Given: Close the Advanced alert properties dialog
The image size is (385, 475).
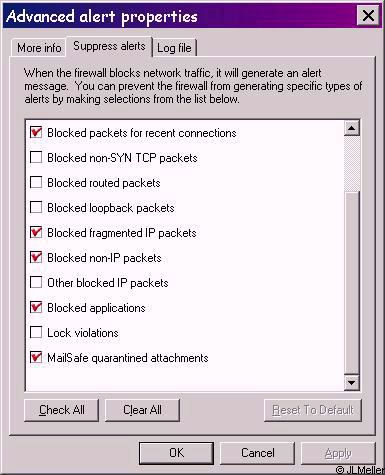Looking at the screenshot, I should click(368, 15).
